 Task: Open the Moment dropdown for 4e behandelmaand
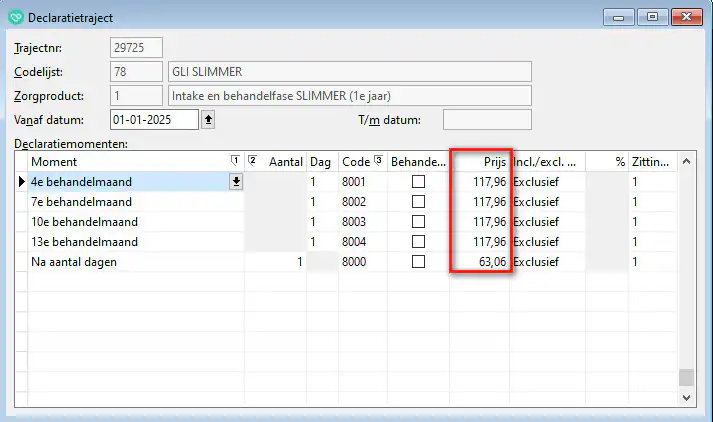(236, 182)
